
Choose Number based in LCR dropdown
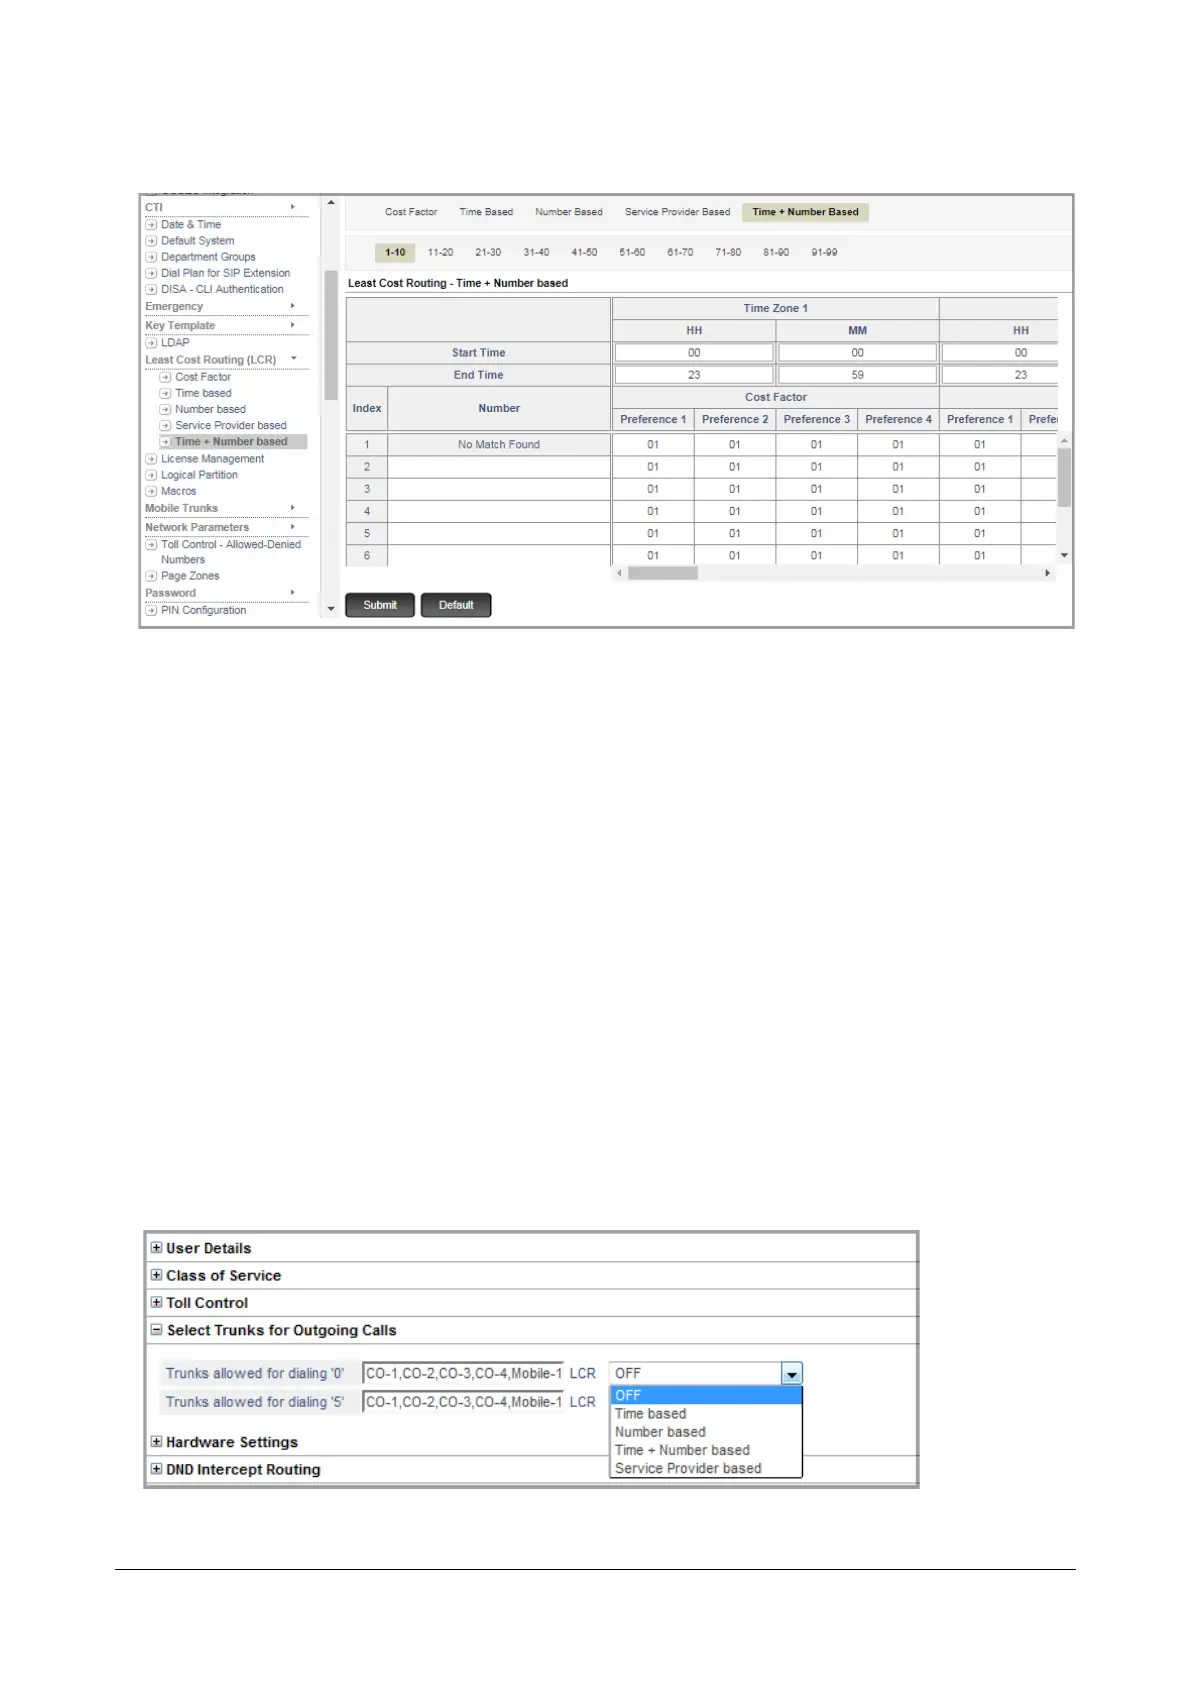pos(706,1432)
